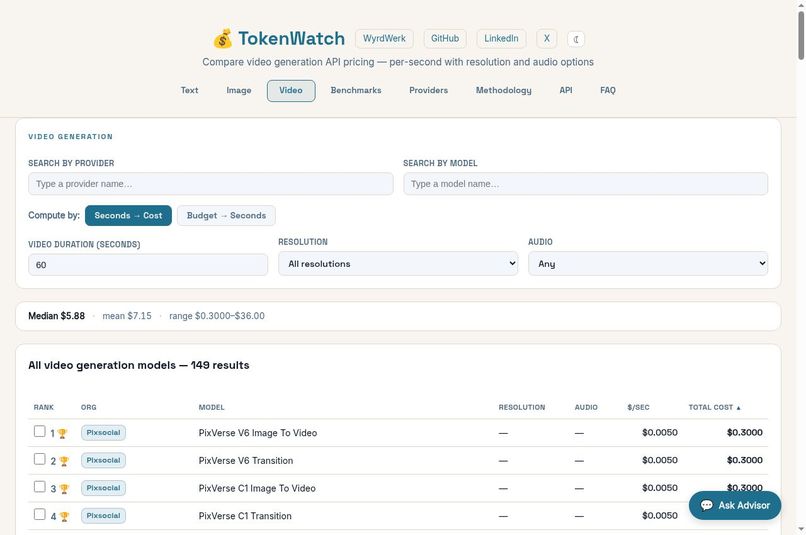The width and height of the screenshot is (806, 535).
Task: Open the Providers tab
Action: (428, 90)
